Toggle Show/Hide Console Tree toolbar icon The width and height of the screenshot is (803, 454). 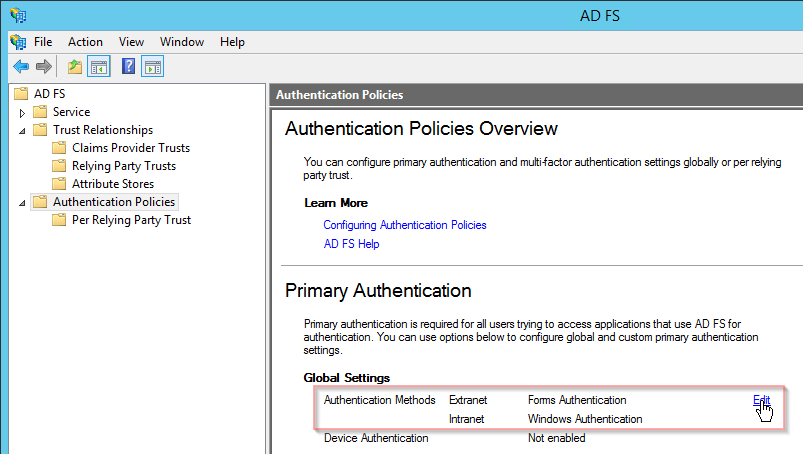99,67
